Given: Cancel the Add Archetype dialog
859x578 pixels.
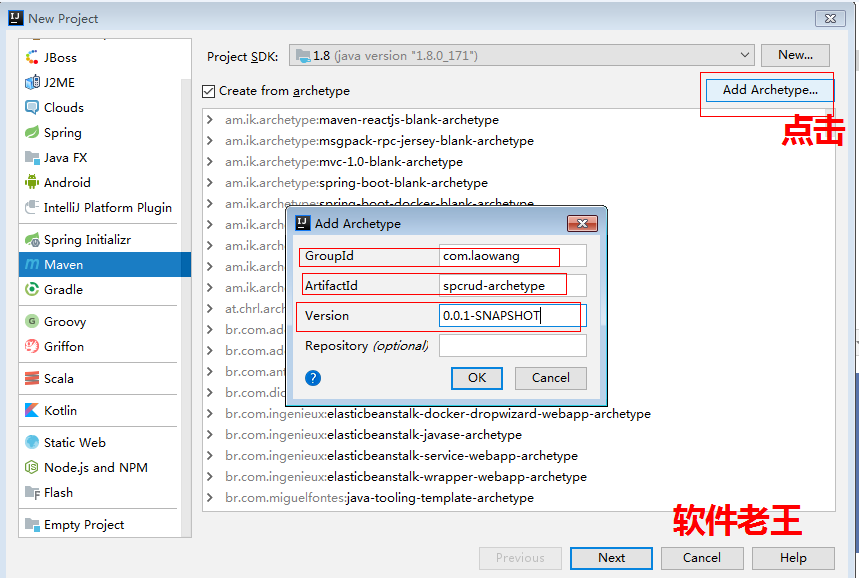Looking at the screenshot, I should pyautogui.click(x=551, y=378).
